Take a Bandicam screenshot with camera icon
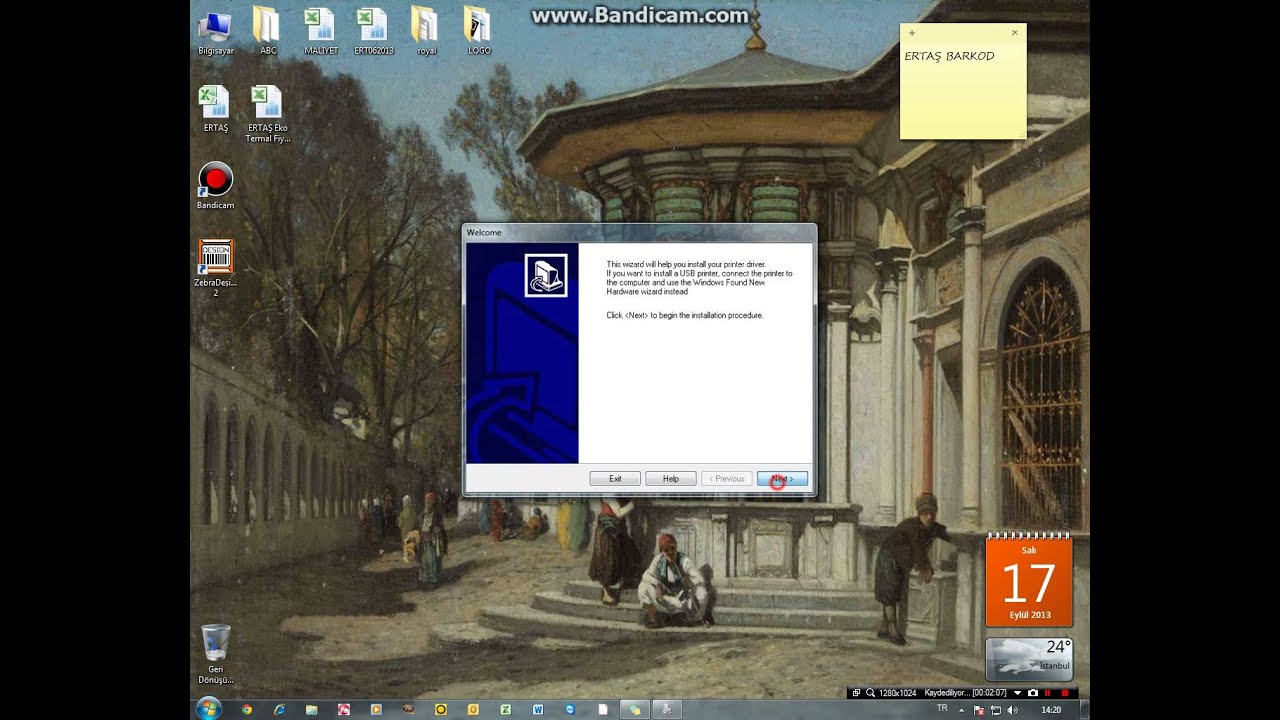This screenshot has height=720, width=1280. tap(1033, 693)
